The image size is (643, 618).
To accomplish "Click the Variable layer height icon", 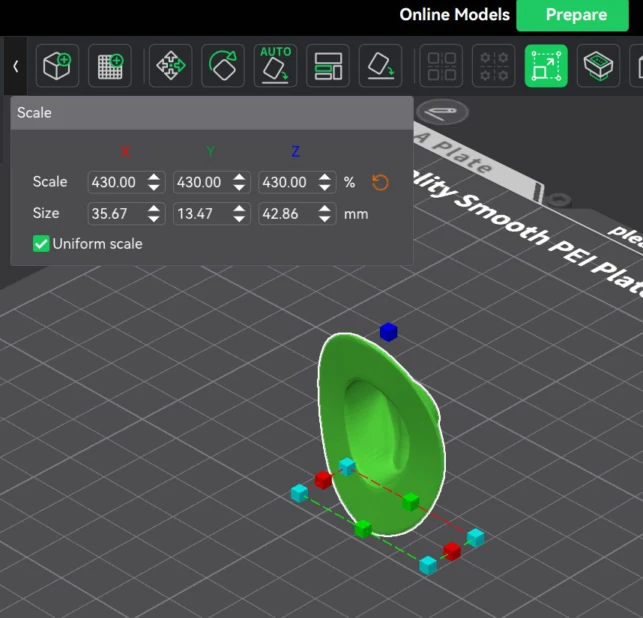I will pos(598,66).
